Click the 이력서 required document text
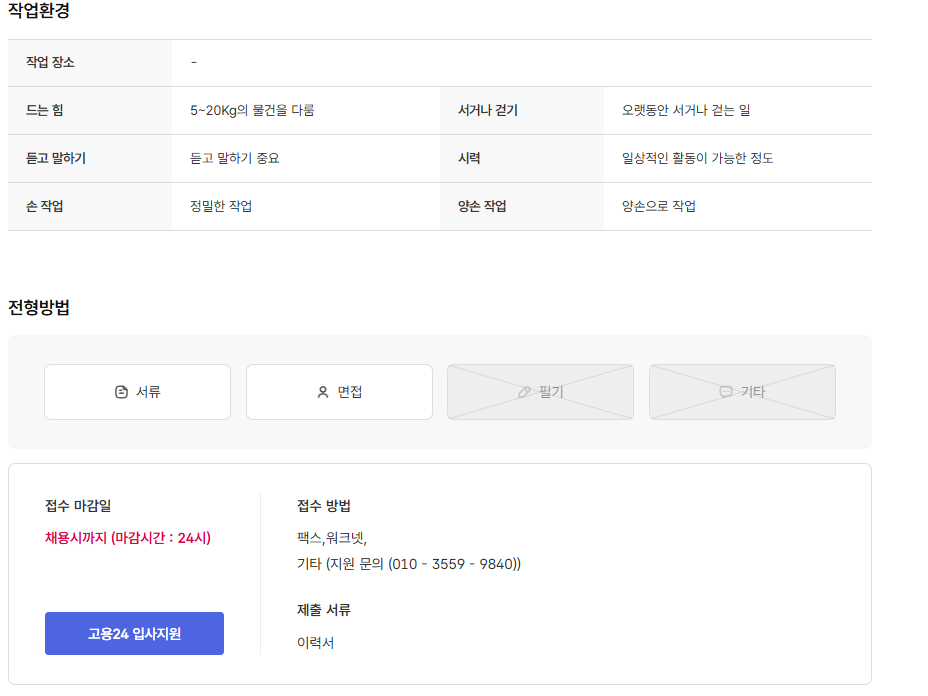This screenshot has width=928, height=696. pos(315,642)
